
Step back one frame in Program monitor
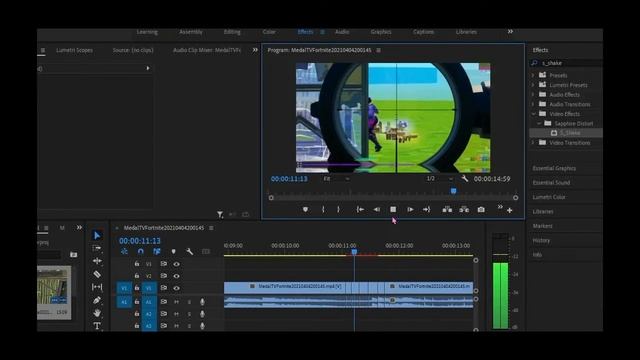click(x=376, y=209)
